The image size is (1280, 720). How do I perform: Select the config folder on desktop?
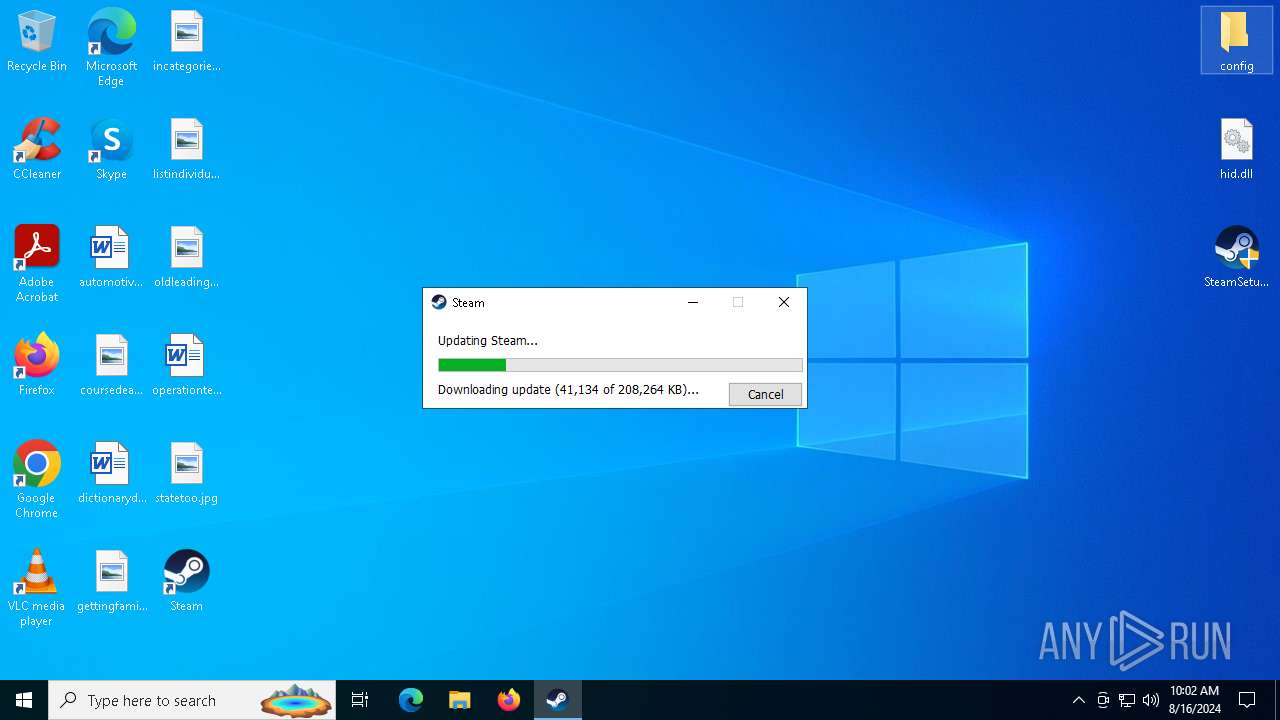(1236, 42)
